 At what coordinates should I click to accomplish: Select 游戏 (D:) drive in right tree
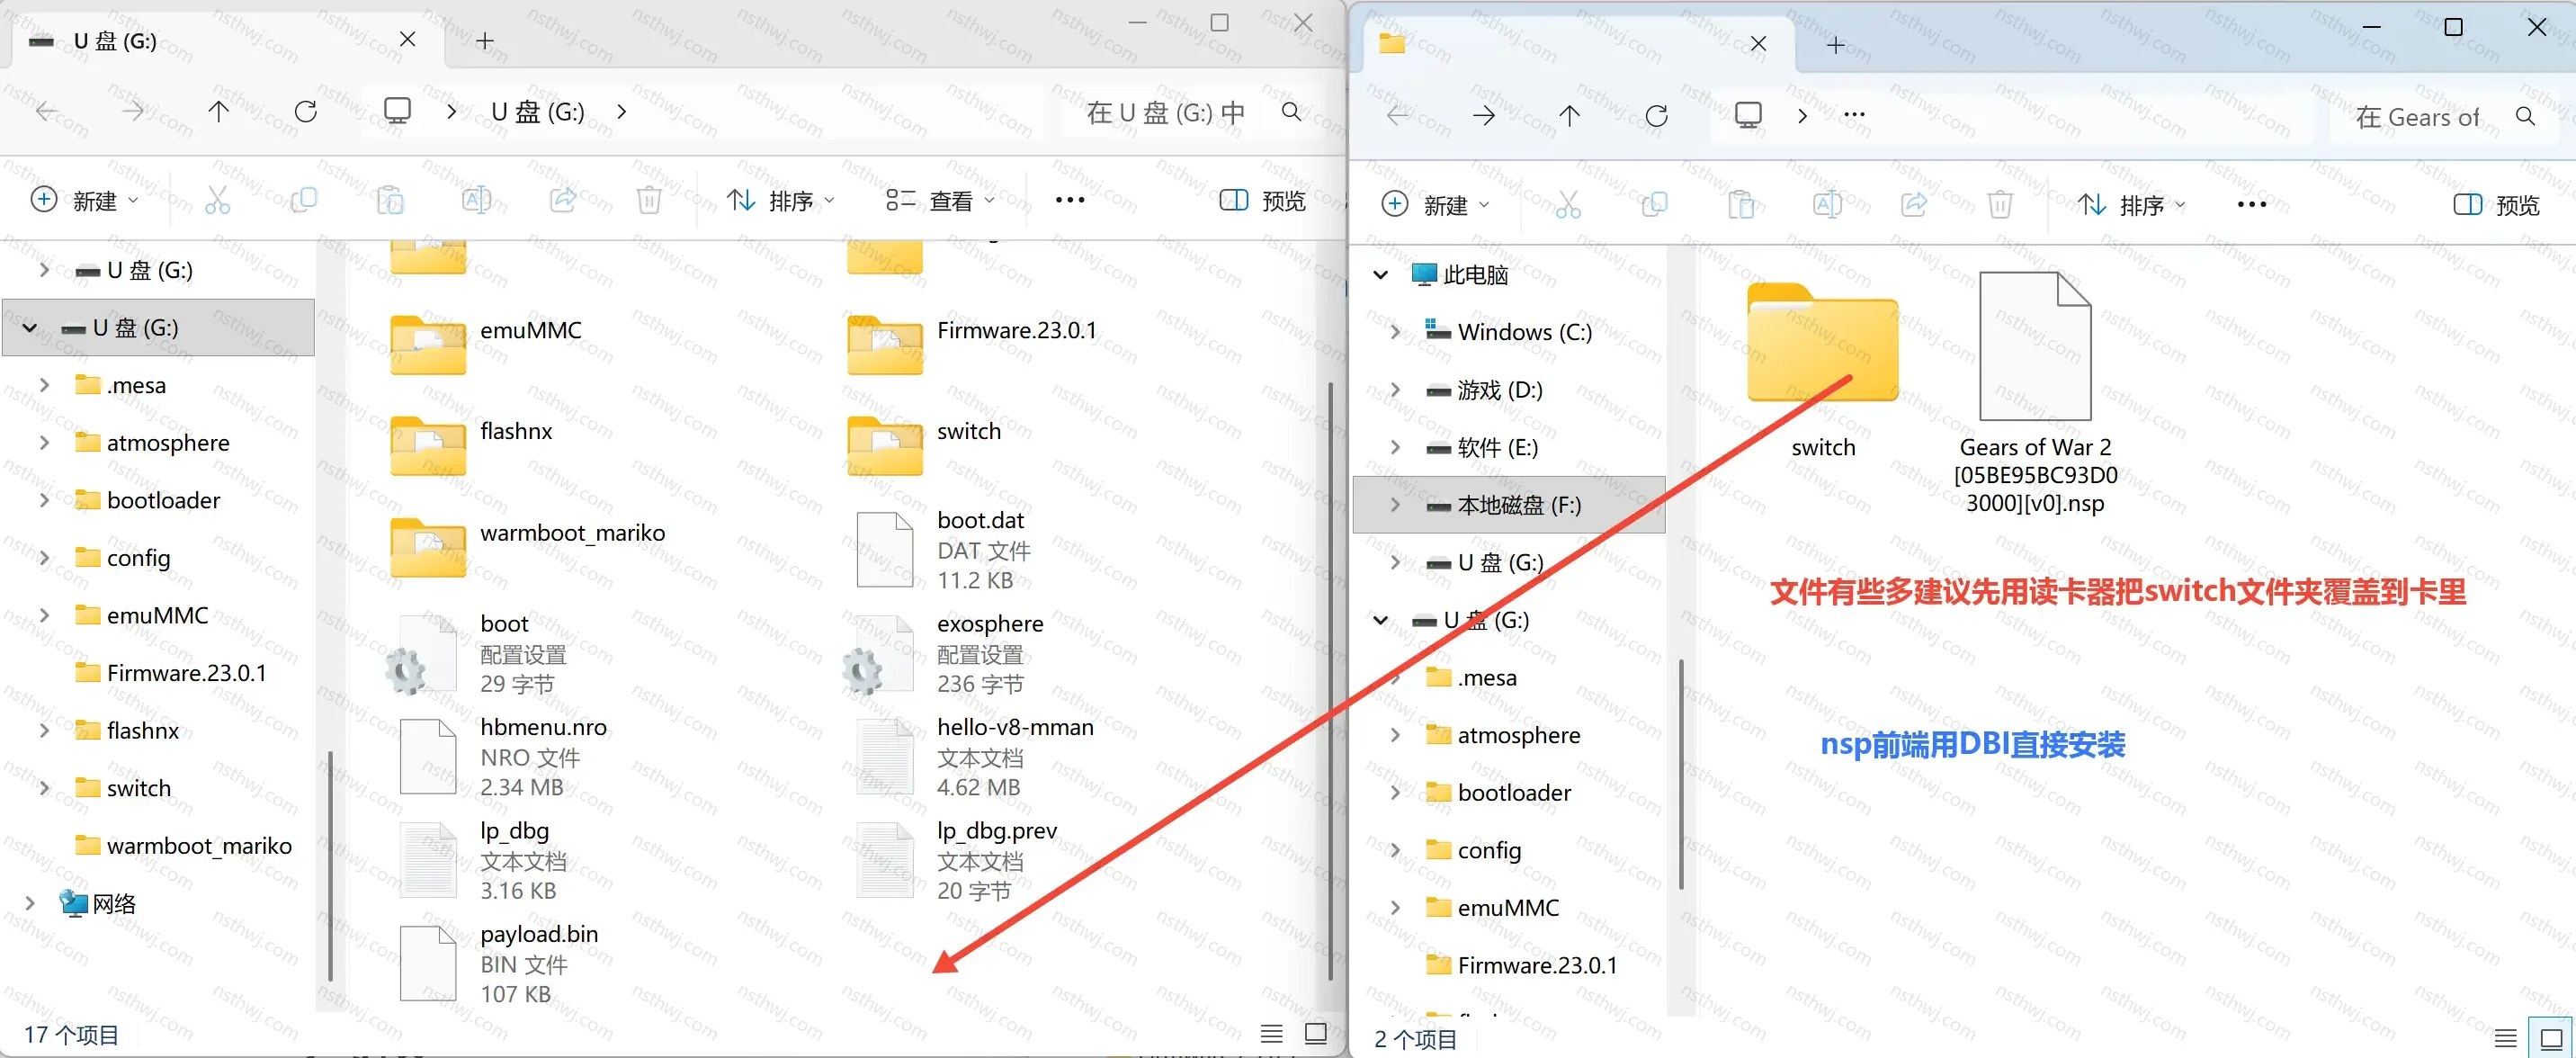(1499, 390)
